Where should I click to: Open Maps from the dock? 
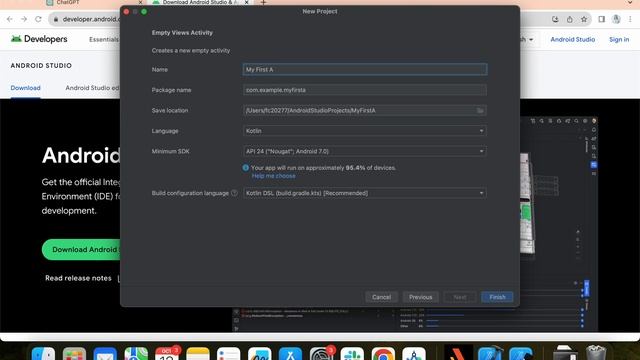click(136, 353)
